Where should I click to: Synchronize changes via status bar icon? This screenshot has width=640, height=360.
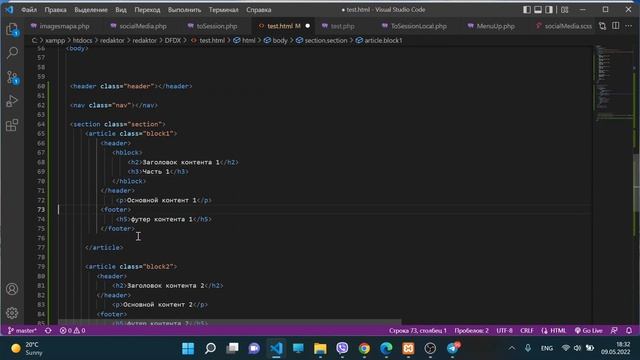pyautogui.click(x=48, y=331)
